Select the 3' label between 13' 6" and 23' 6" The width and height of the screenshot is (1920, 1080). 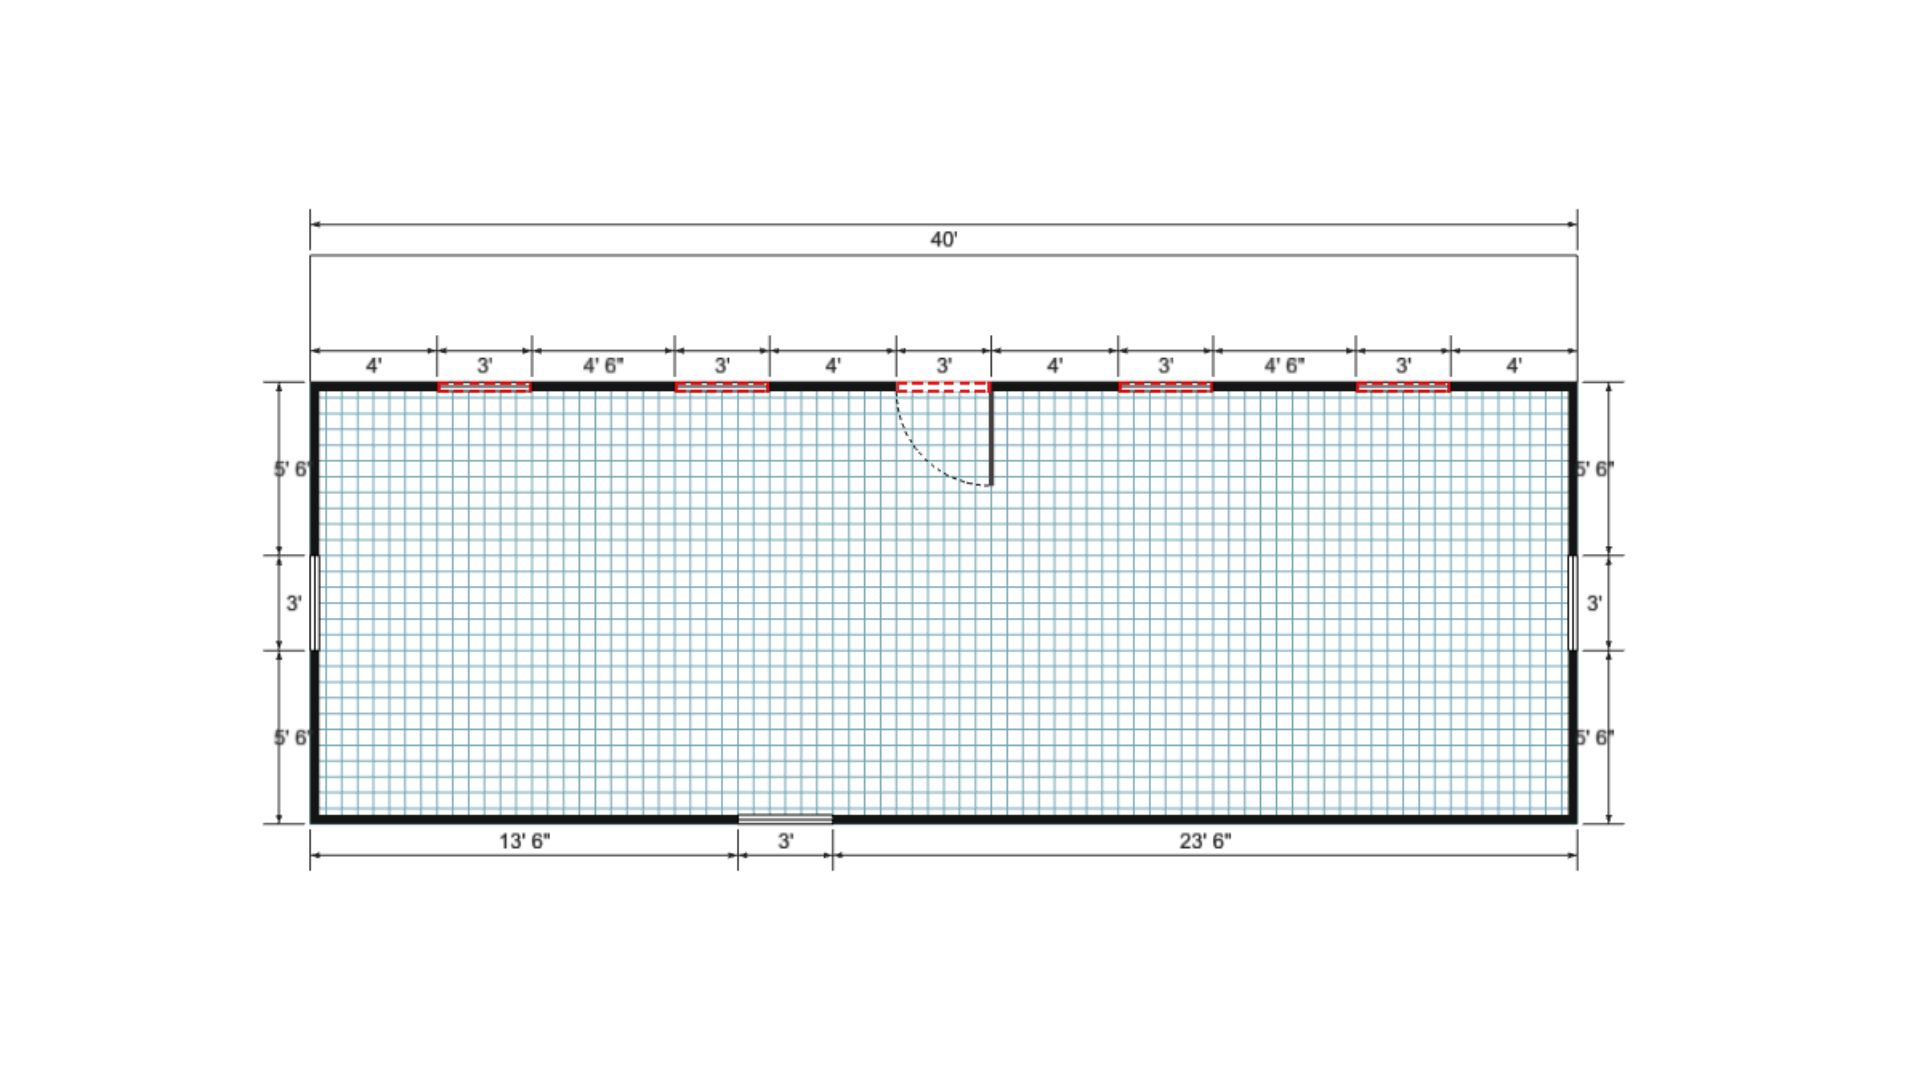[786, 841]
